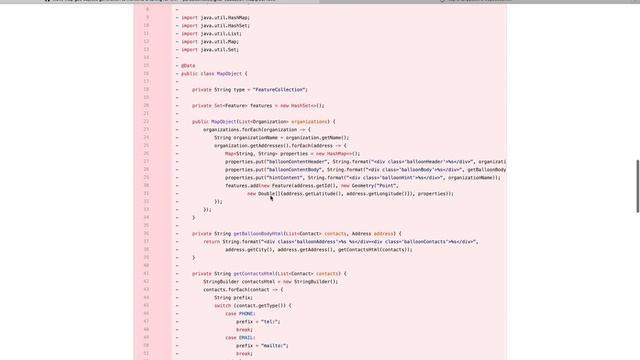Click the 'import java.util.Set;' line
The height and width of the screenshot is (360, 640).
click(x=210, y=50)
